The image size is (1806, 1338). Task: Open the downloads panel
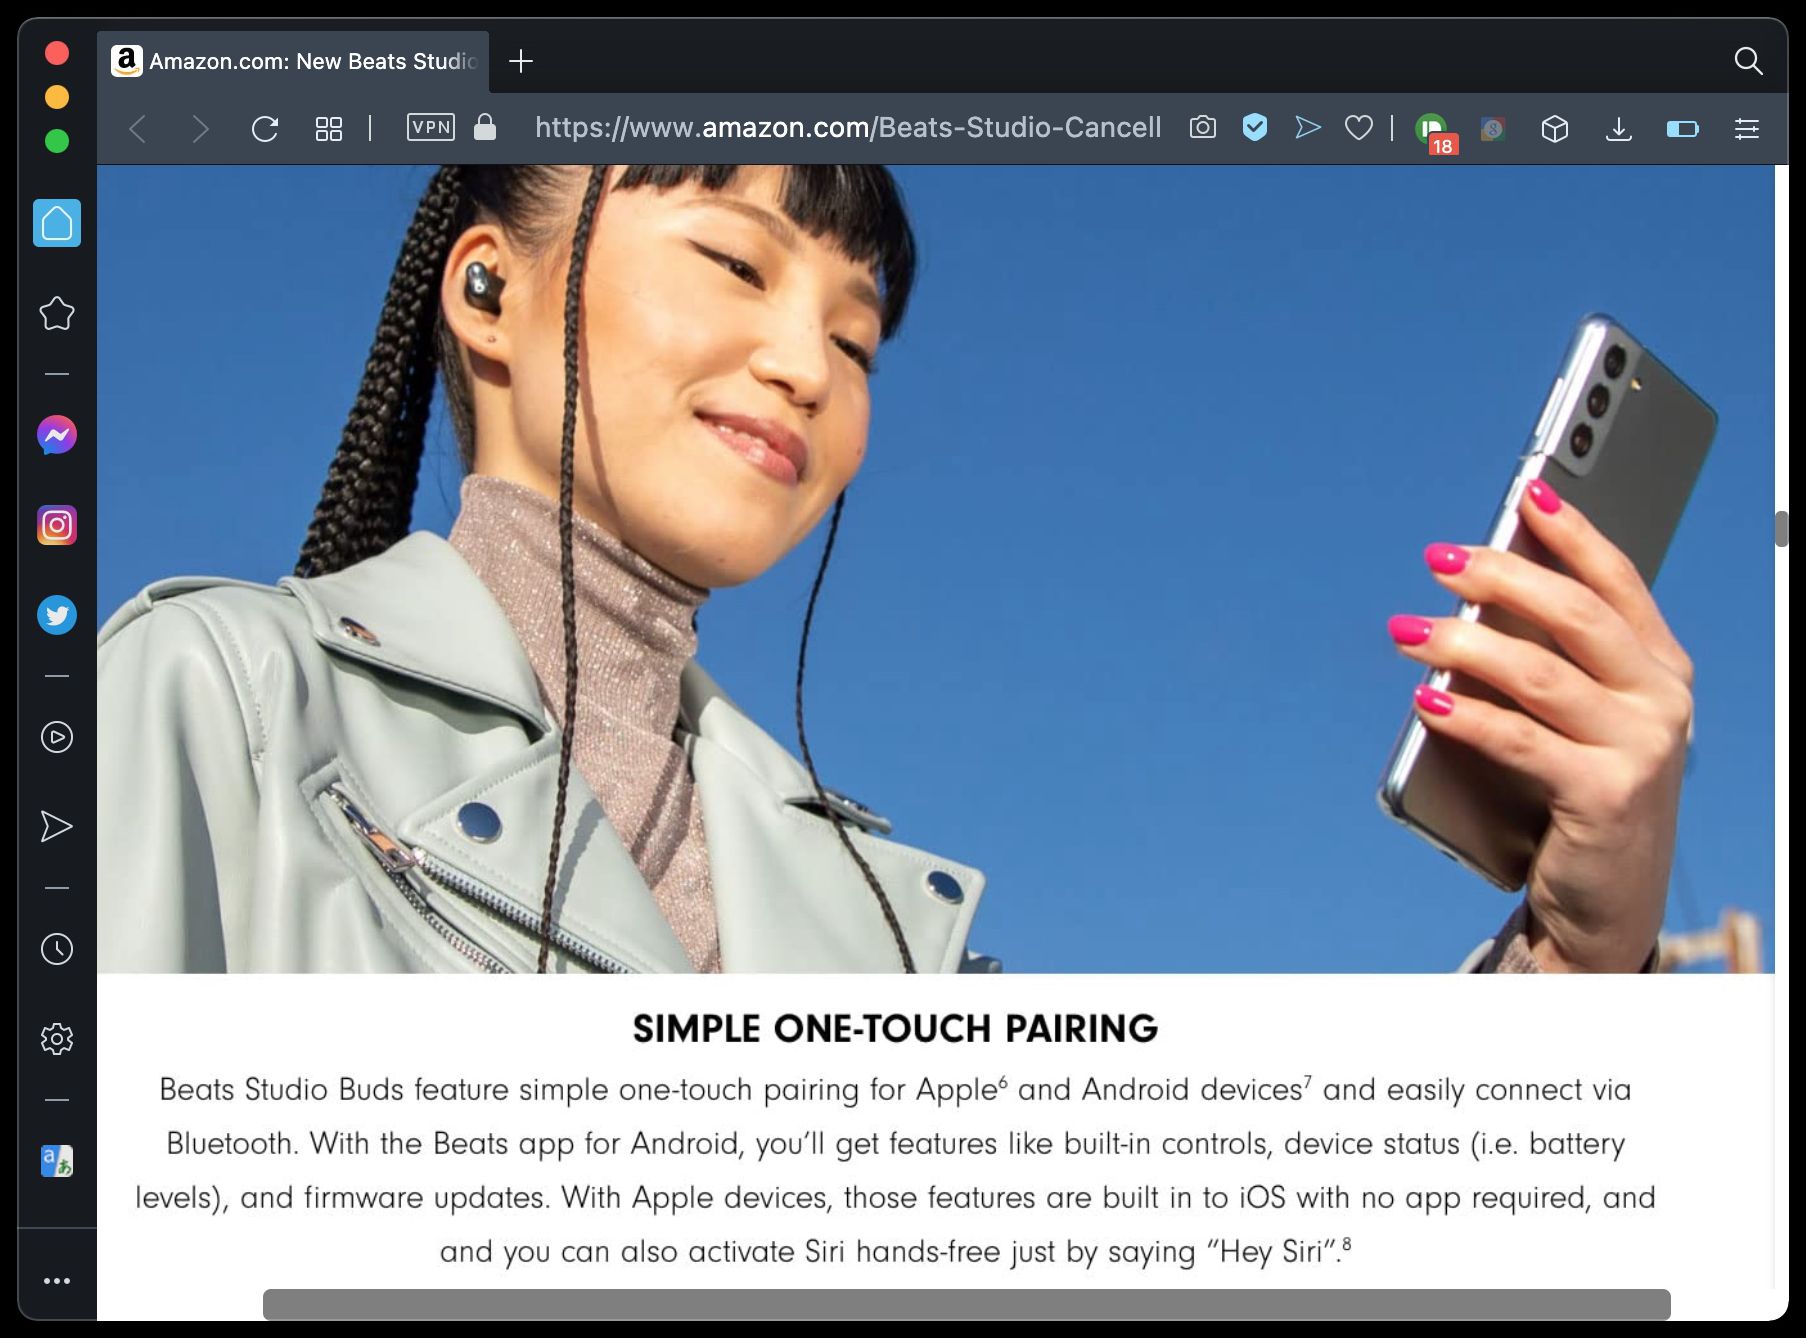click(1619, 129)
